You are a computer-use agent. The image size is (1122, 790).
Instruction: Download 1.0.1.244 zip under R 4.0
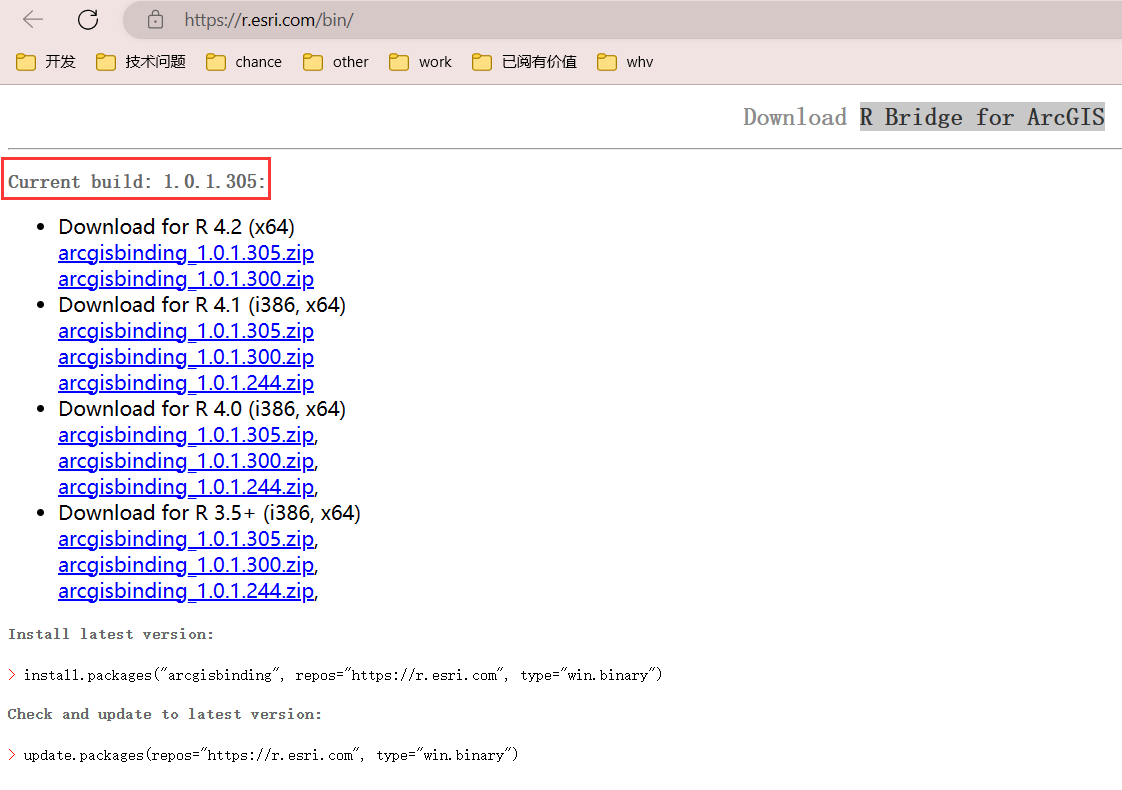point(186,487)
